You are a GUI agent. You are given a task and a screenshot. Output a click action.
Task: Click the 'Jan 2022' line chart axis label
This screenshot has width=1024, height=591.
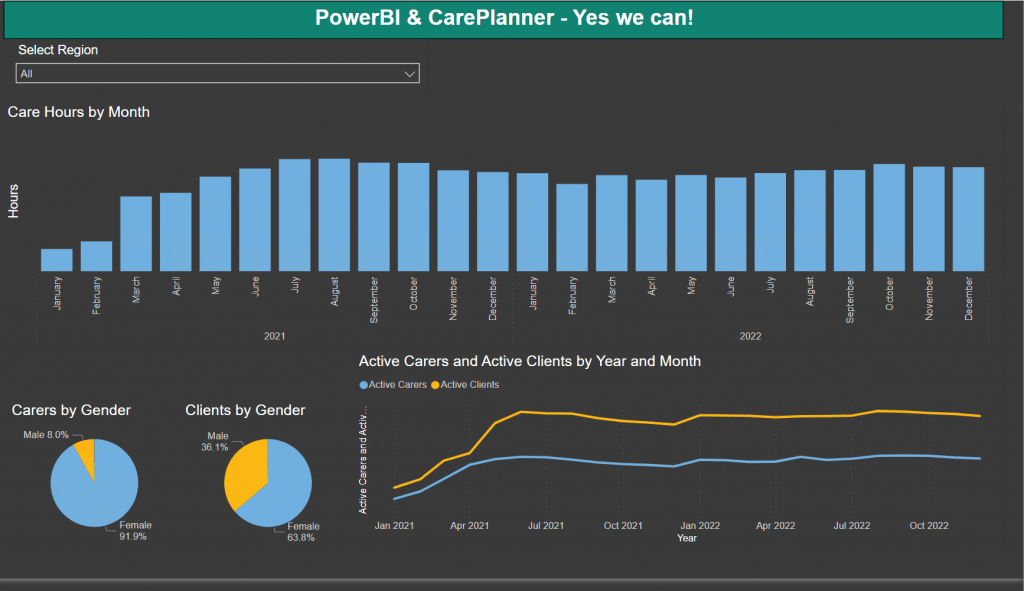pos(700,526)
